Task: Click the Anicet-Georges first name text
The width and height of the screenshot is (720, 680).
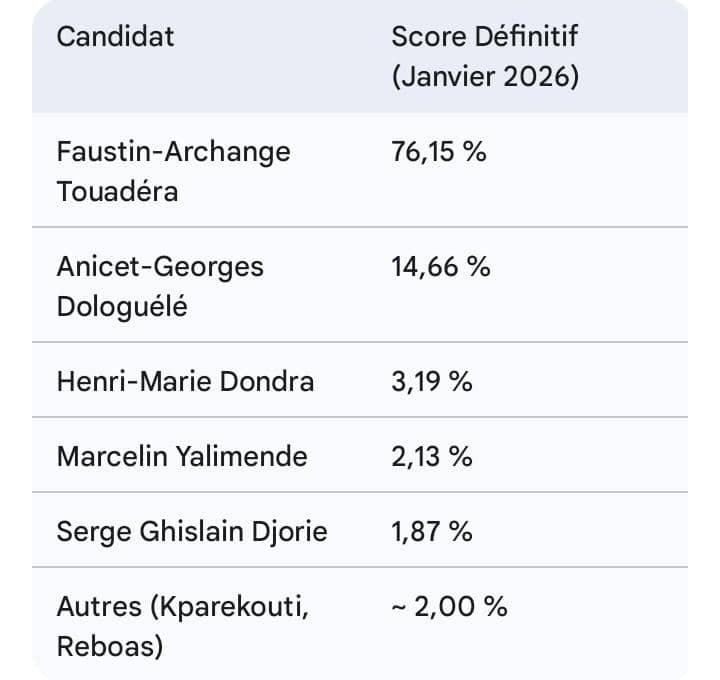Action: [x=160, y=266]
